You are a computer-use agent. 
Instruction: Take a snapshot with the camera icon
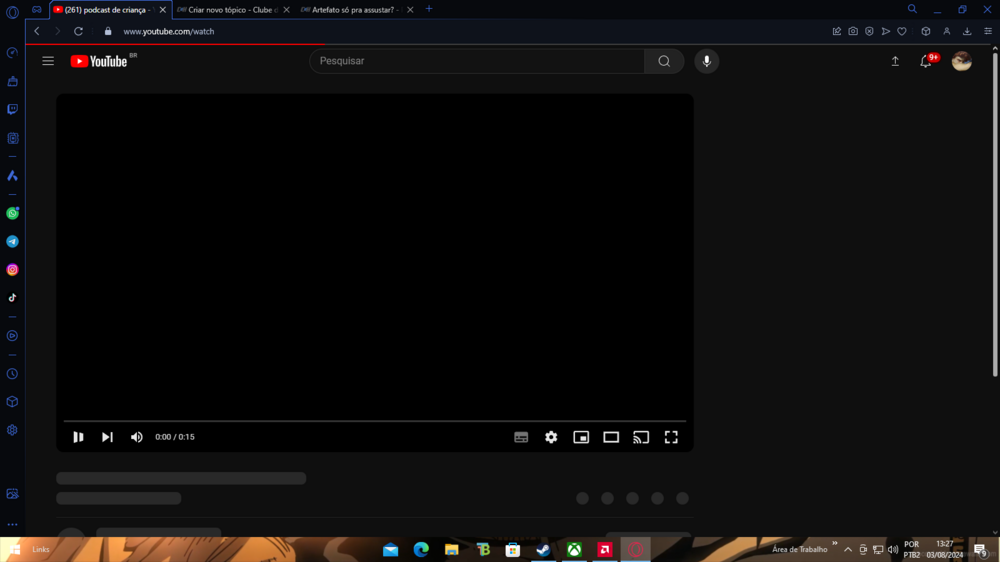pos(853,31)
